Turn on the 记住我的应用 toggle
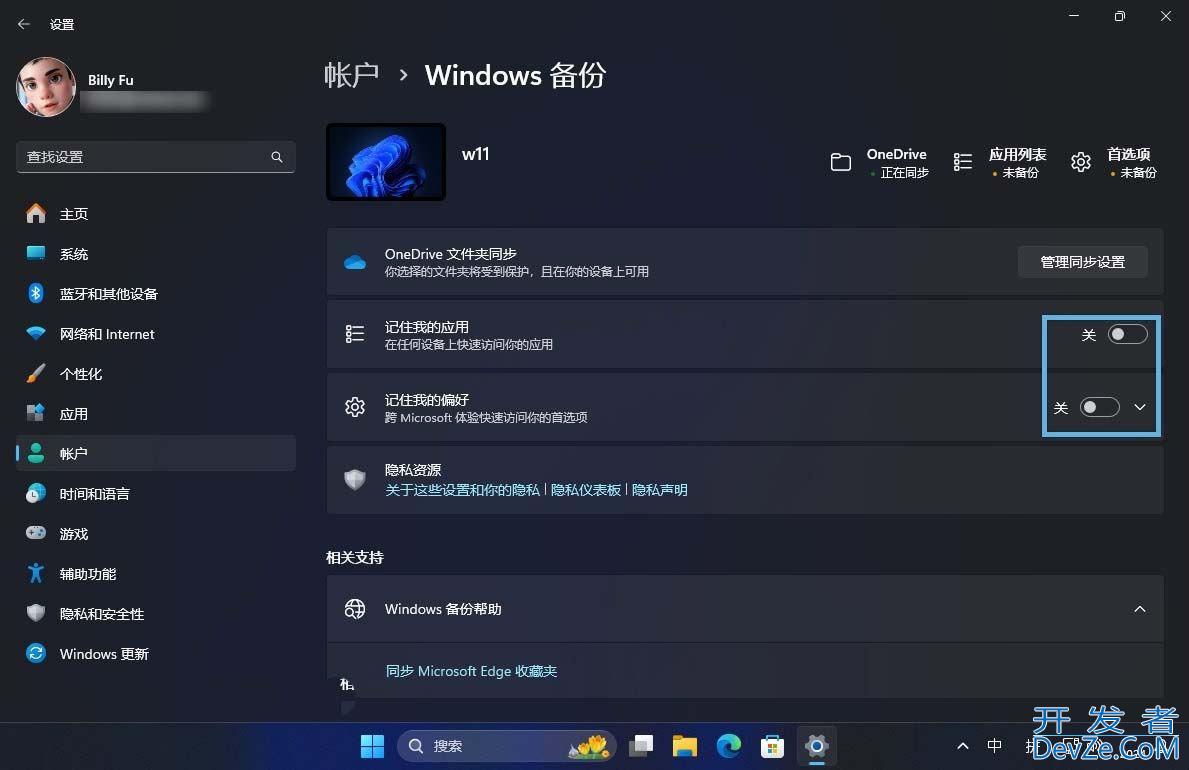Screen dimensions: 1189x770 point(1128,335)
